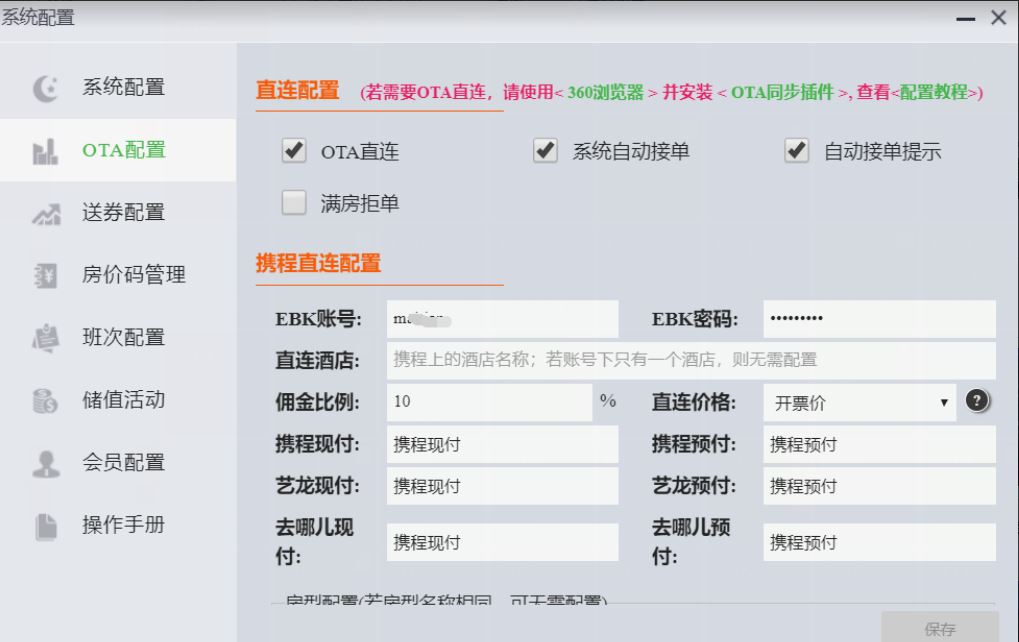Click the shift icon beside 班次配置
The width and height of the screenshot is (1019, 642).
coord(40,338)
